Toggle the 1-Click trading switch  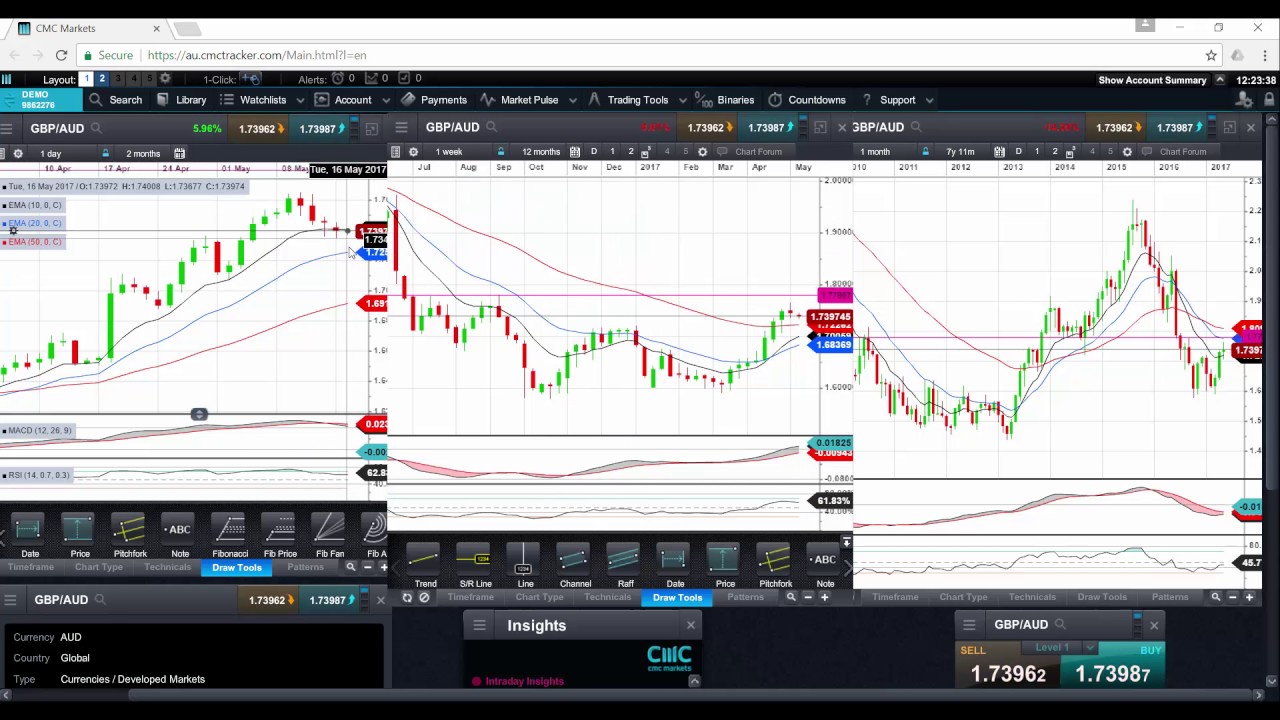tap(252, 79)
